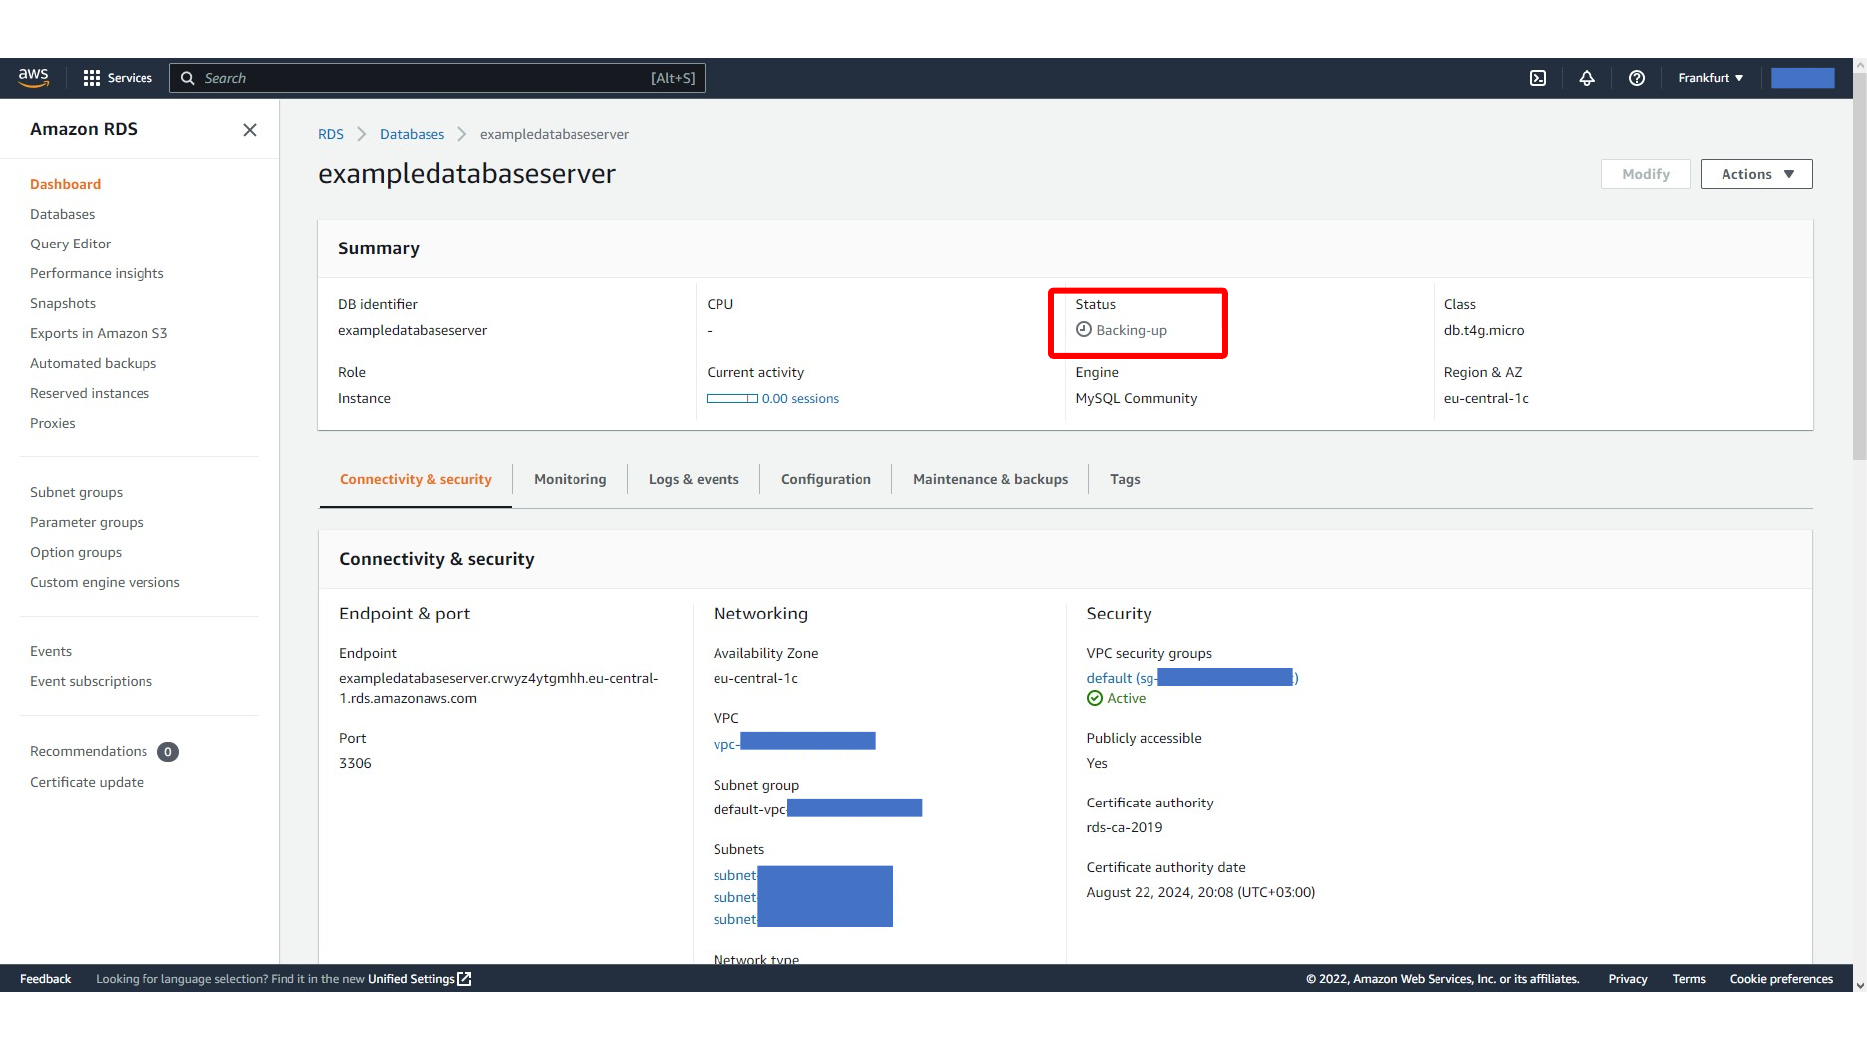
Task: Open Events in the sidebar
Action: 51,652
